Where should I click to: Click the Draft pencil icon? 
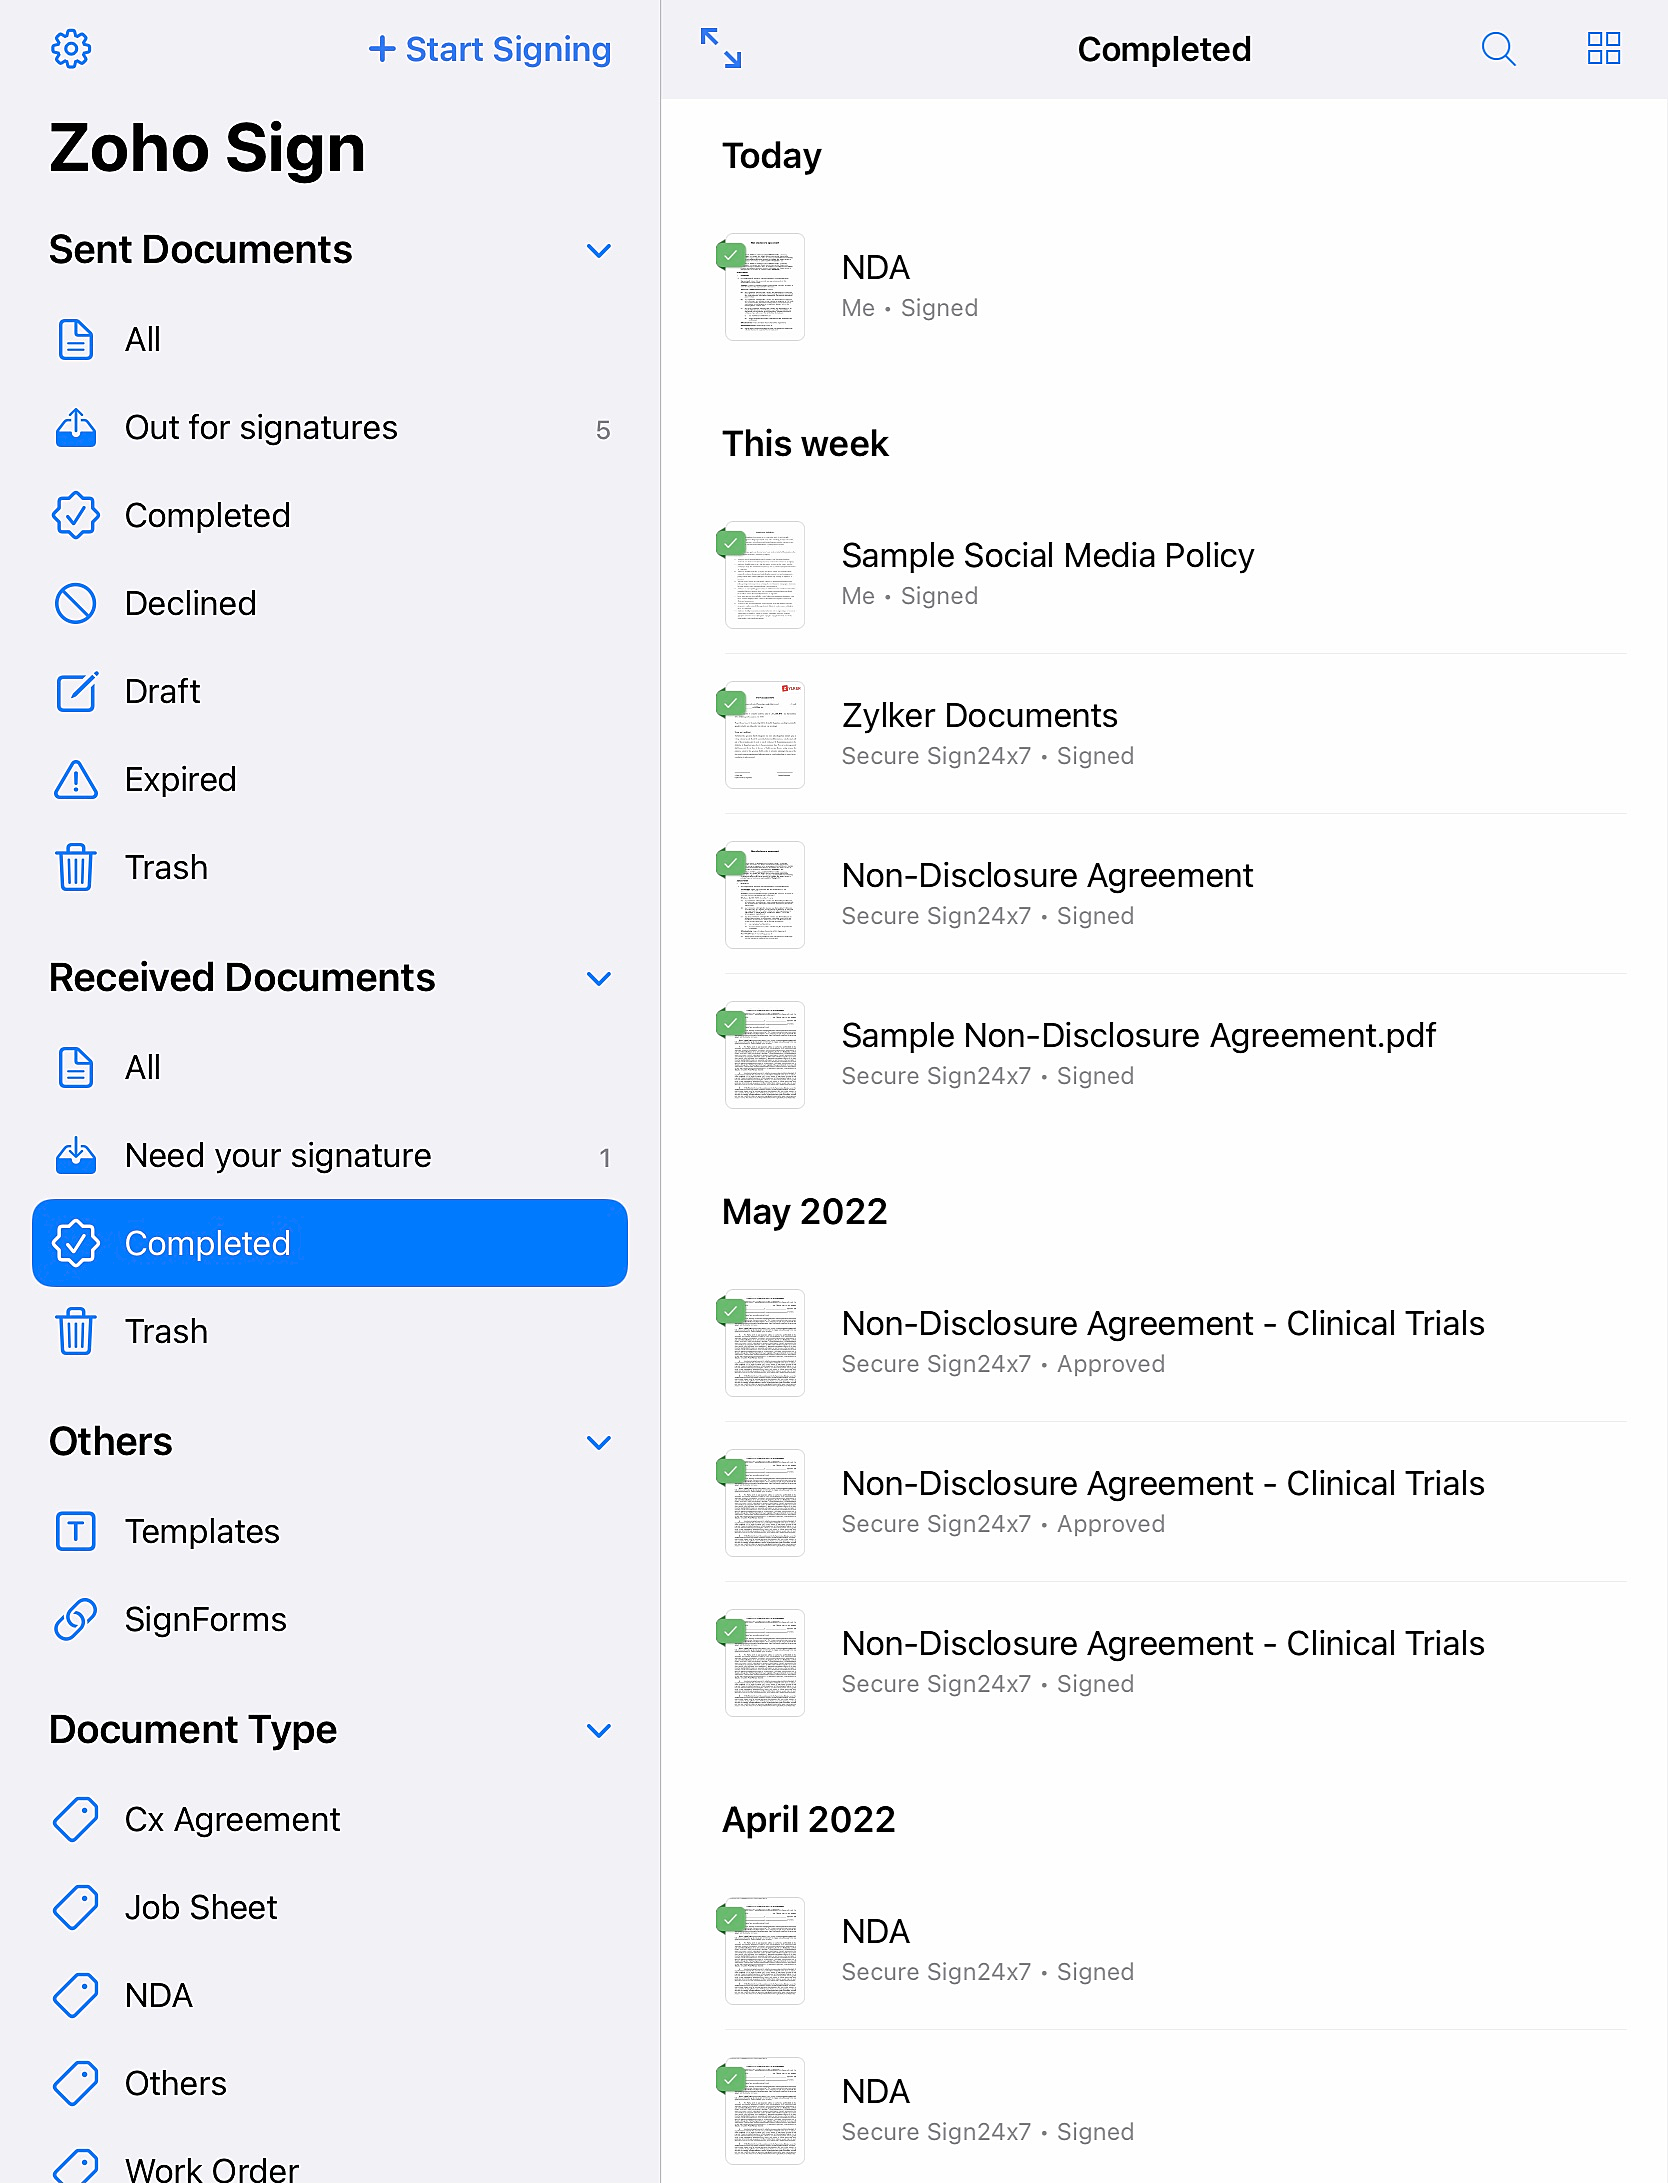point(76,691)
